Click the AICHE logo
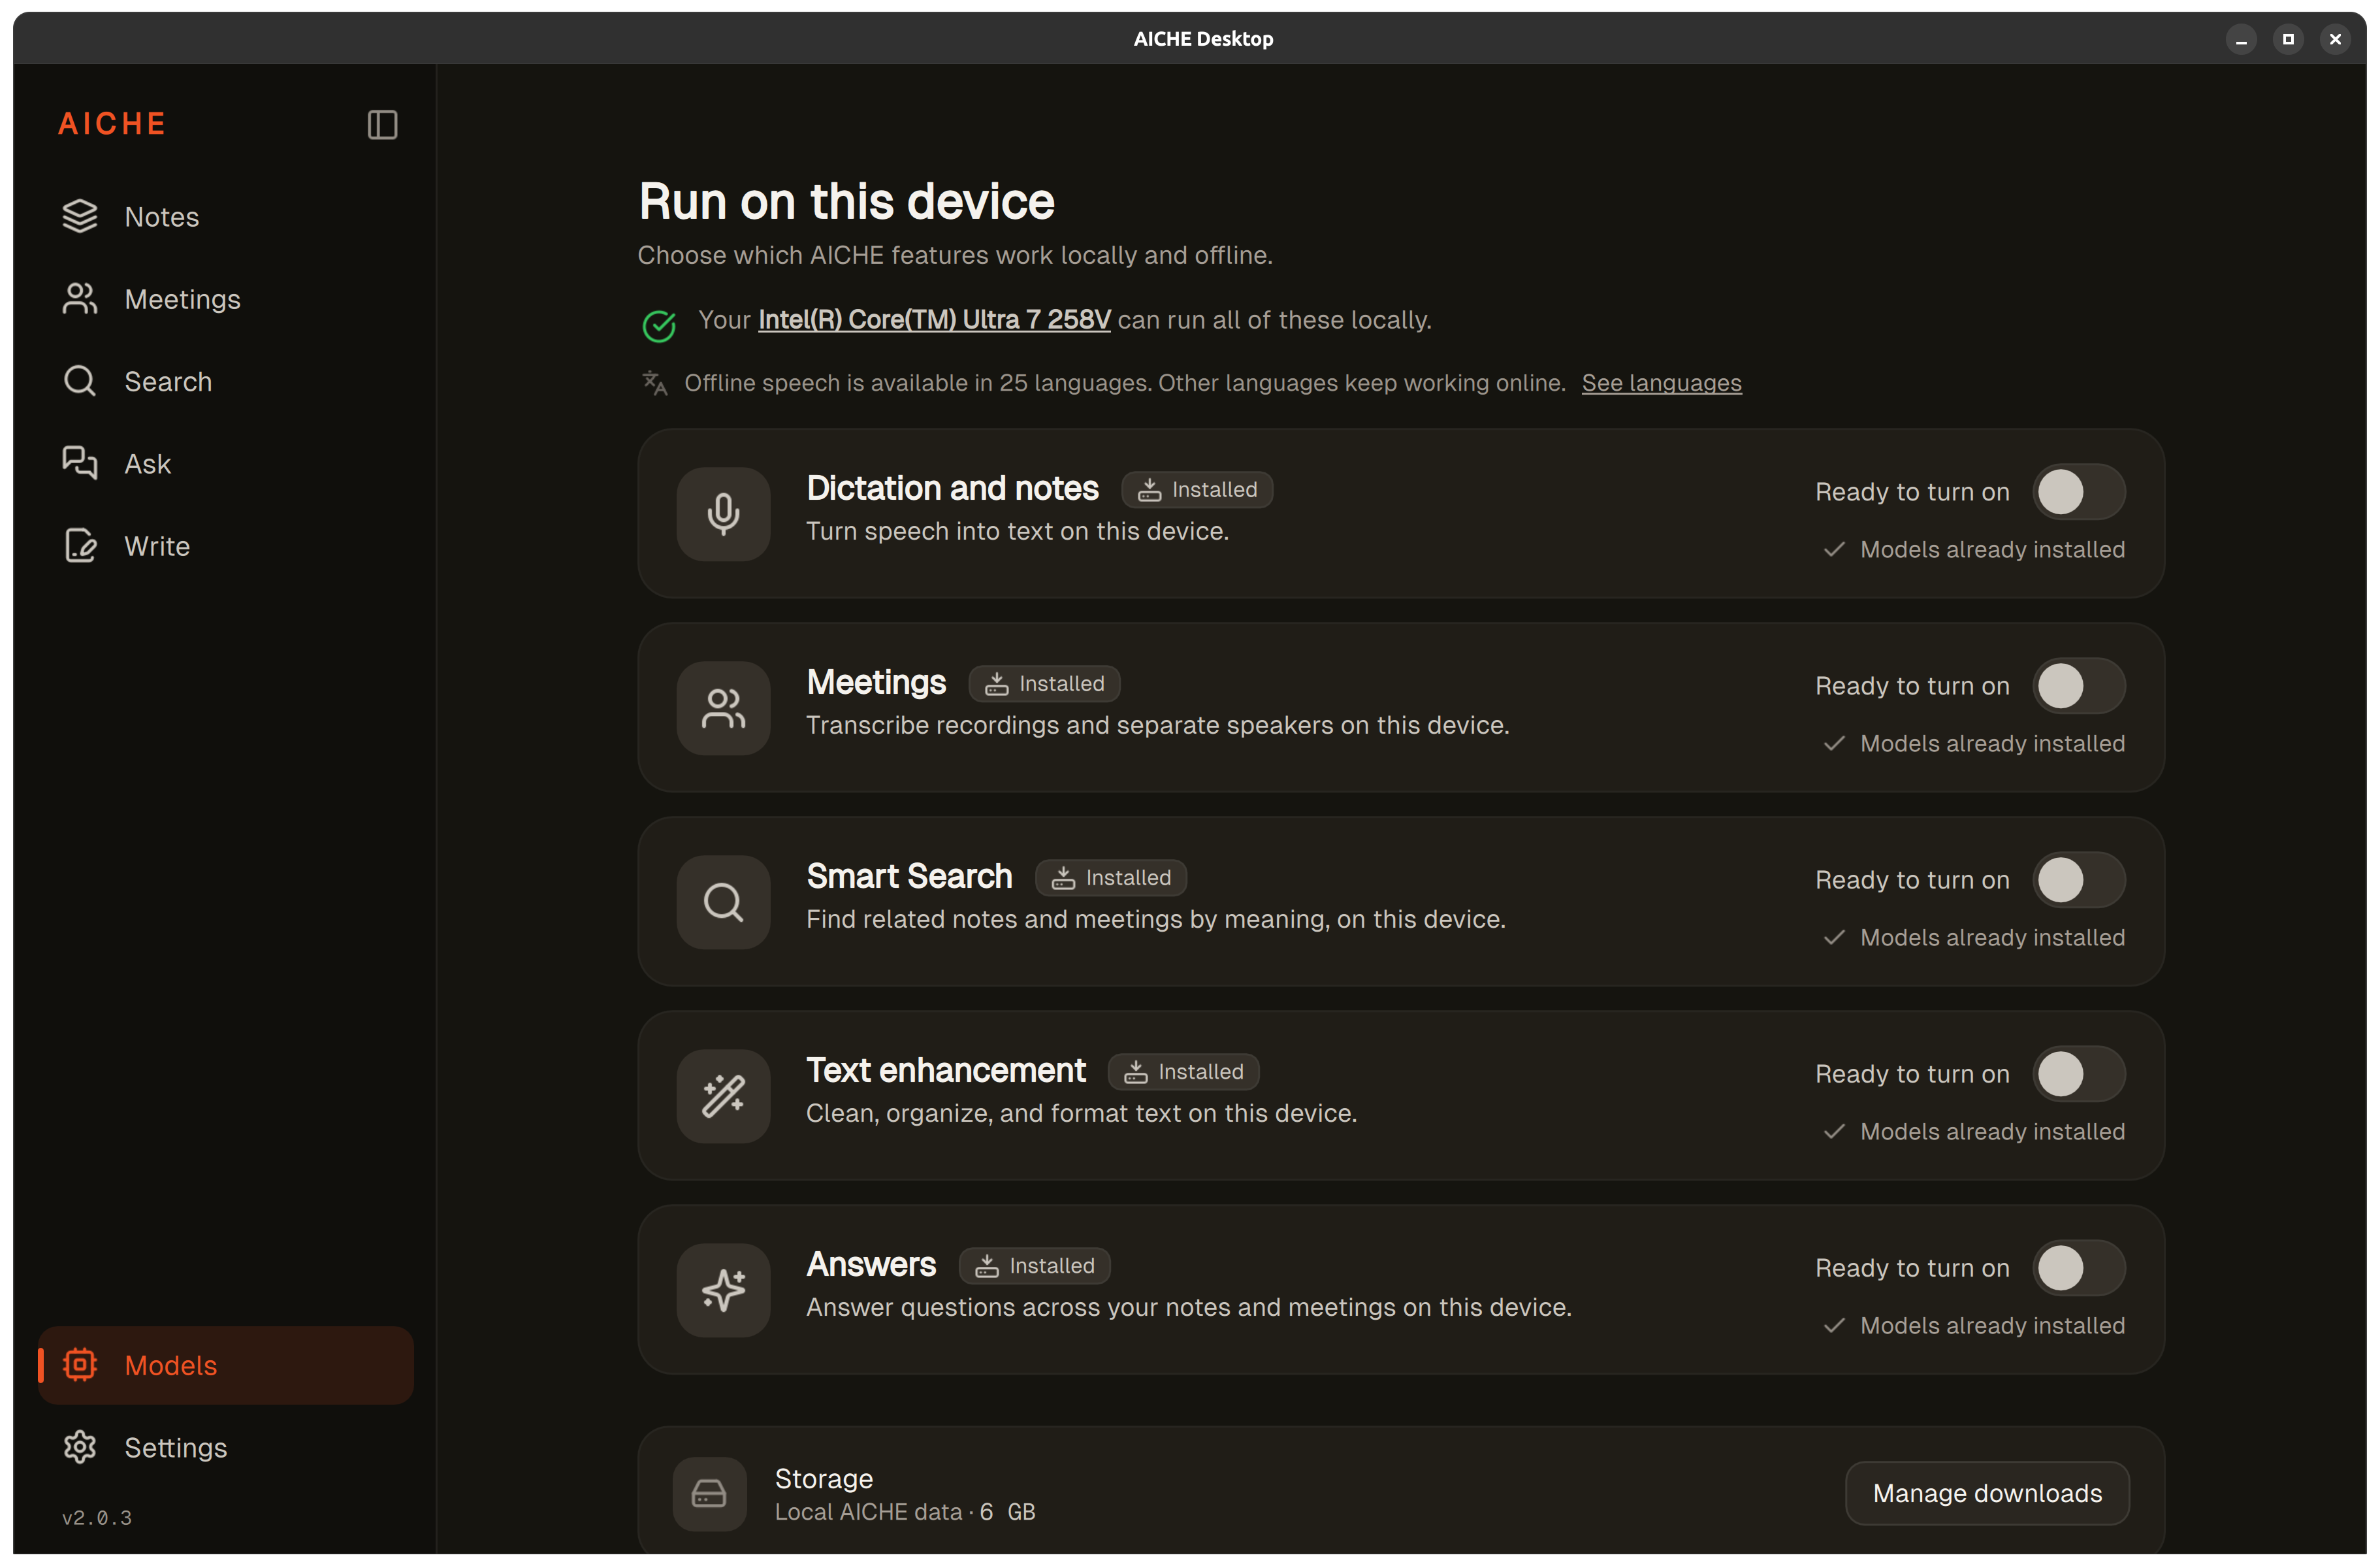 pos(112,124)
